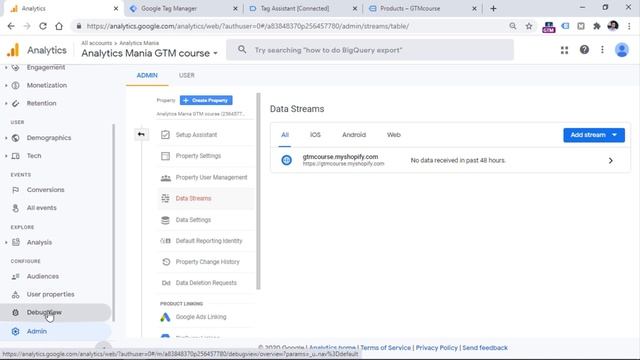
Task: Open the browser three-dot menu
Action: click(x=629, y=26)
